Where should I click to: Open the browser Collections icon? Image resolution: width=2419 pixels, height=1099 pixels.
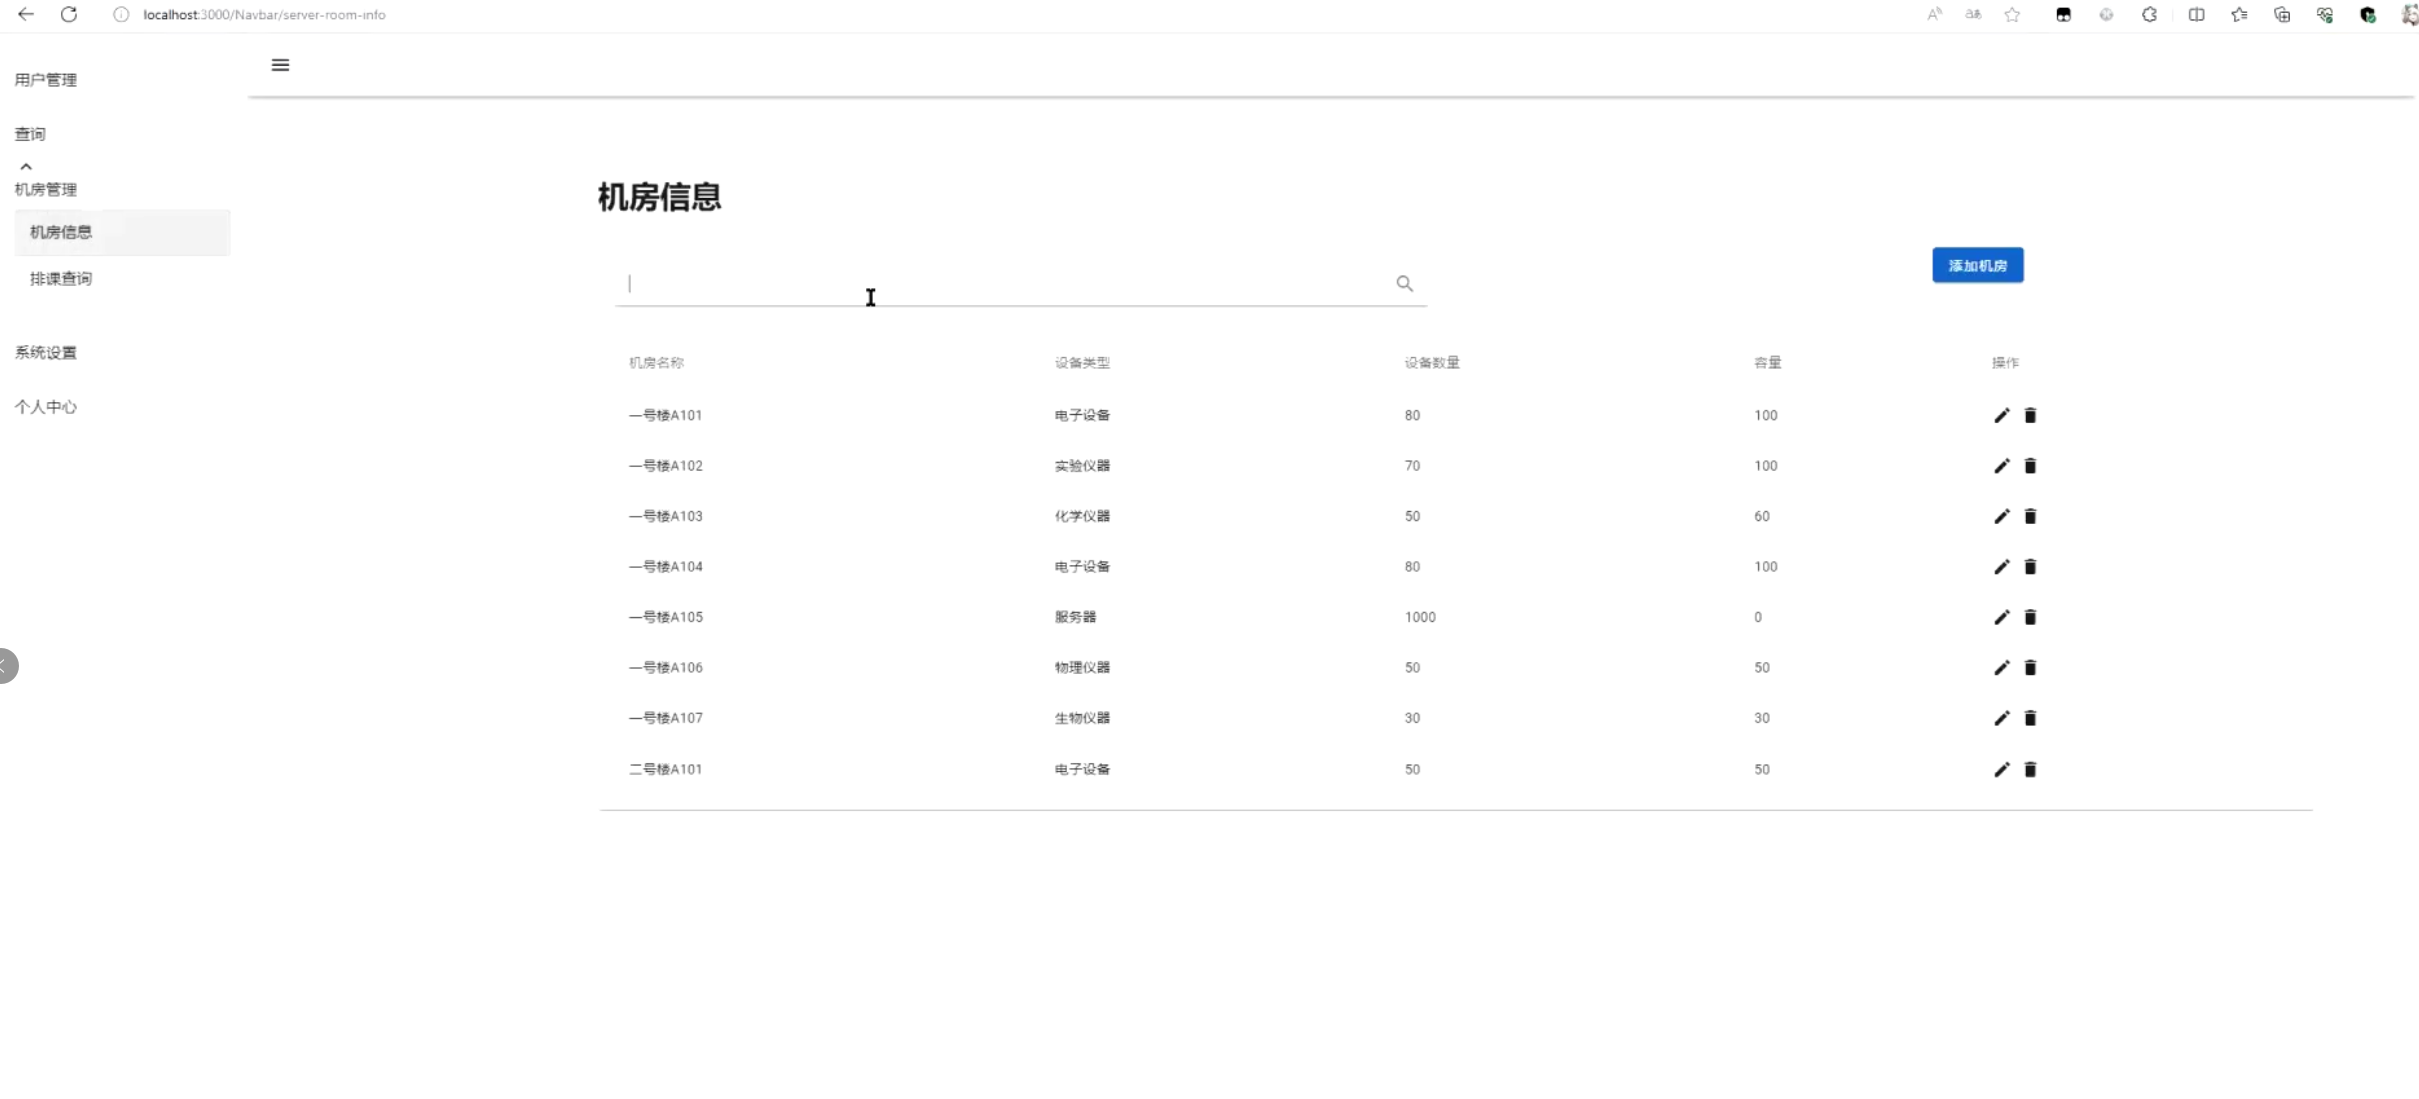2282,15
